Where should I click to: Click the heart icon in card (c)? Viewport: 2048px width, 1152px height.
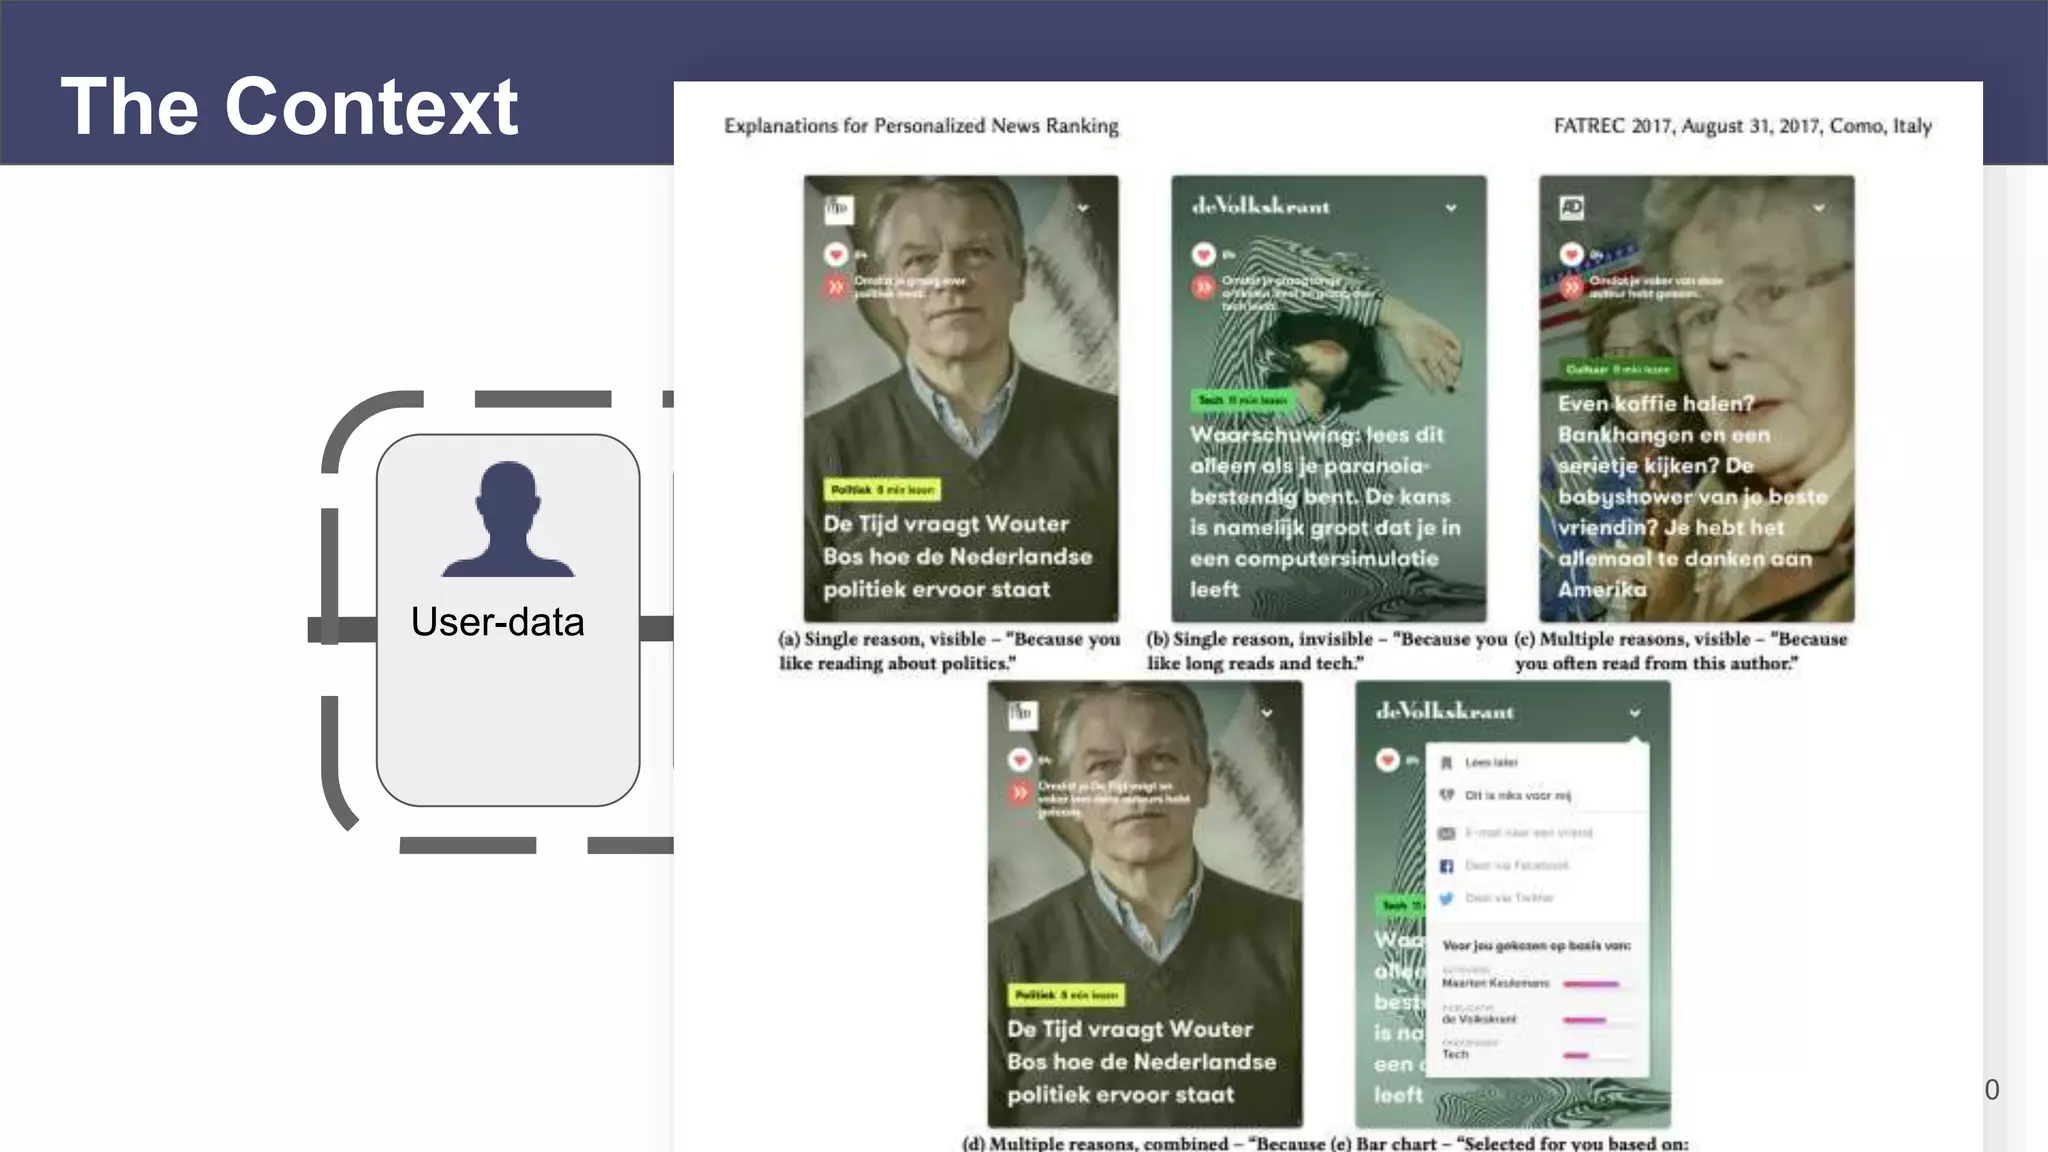coord(1572,255)
